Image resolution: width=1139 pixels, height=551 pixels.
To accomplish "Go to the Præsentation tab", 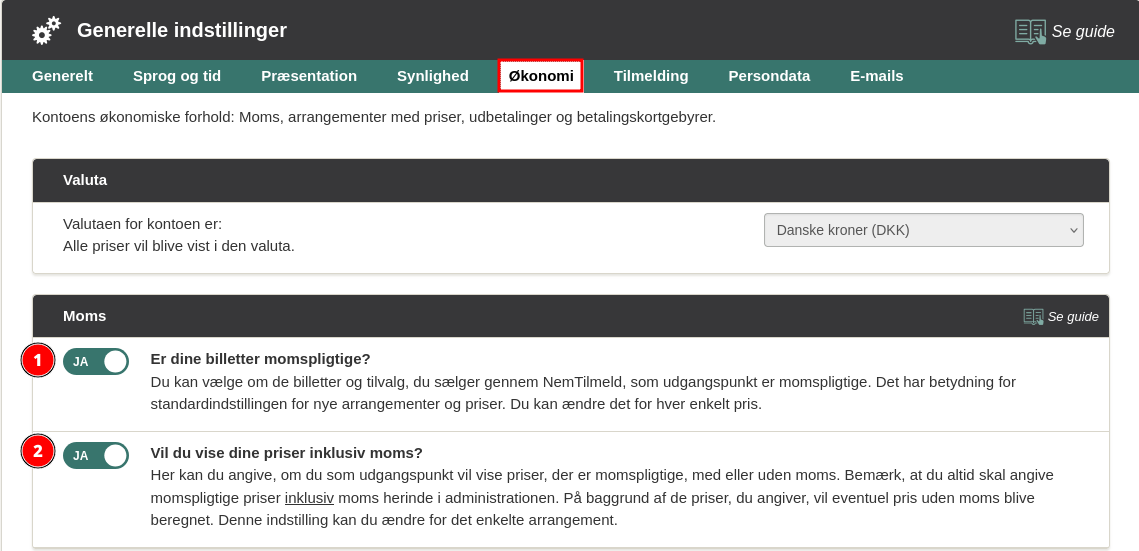I will pos(309,76).
